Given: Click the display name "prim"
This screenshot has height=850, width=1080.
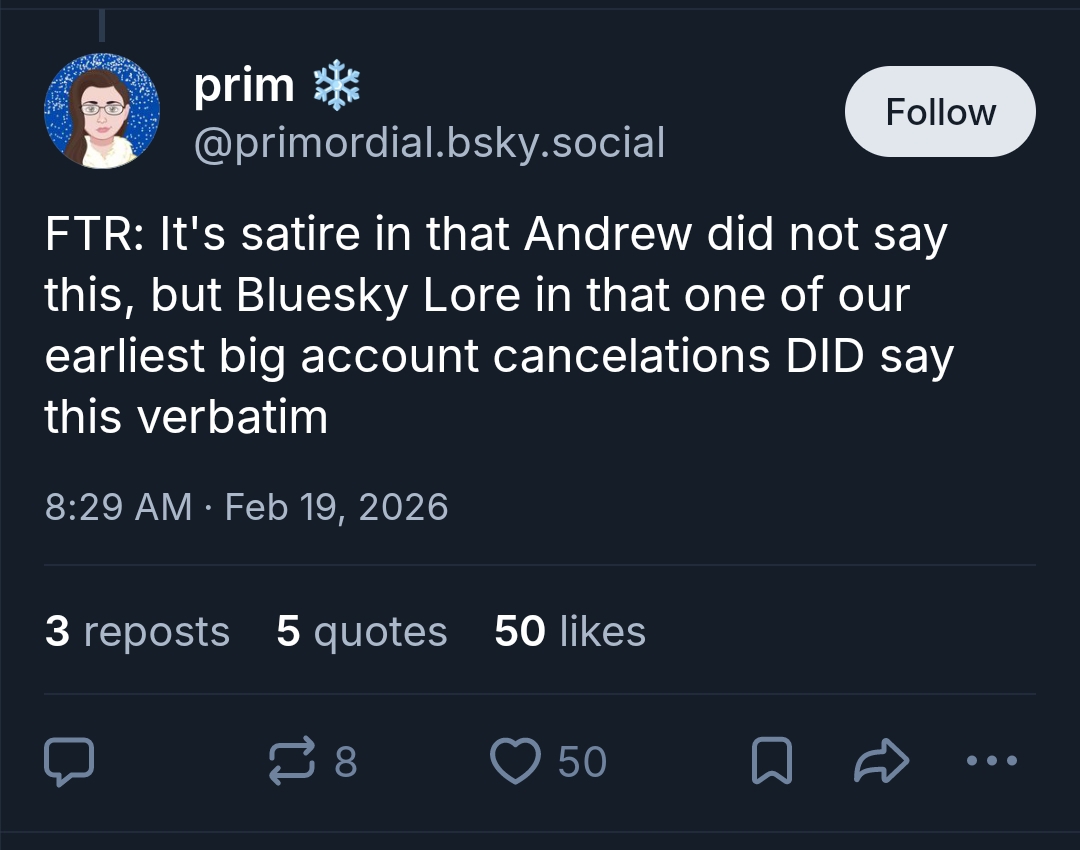Looking at the screenshot, I should tap(243, 87).
